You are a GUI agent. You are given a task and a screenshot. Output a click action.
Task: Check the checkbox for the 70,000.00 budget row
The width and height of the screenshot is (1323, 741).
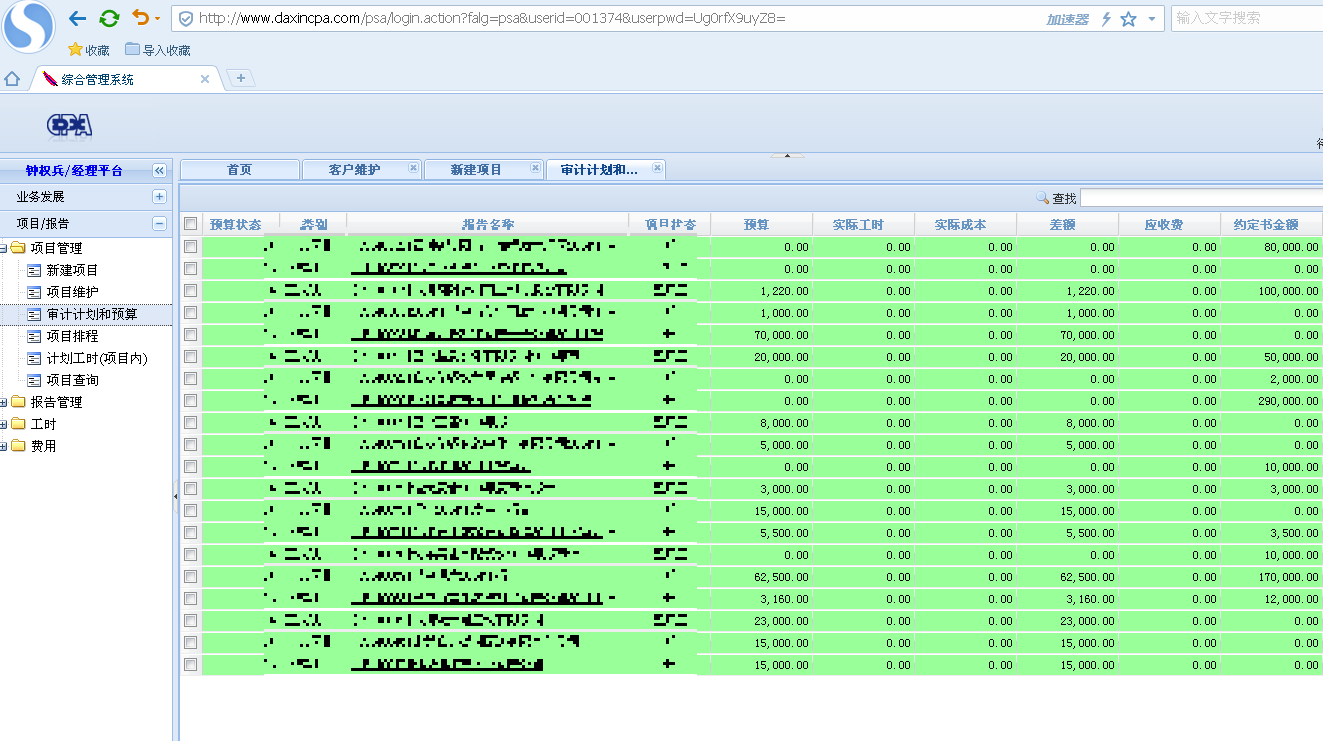[191, 334]
